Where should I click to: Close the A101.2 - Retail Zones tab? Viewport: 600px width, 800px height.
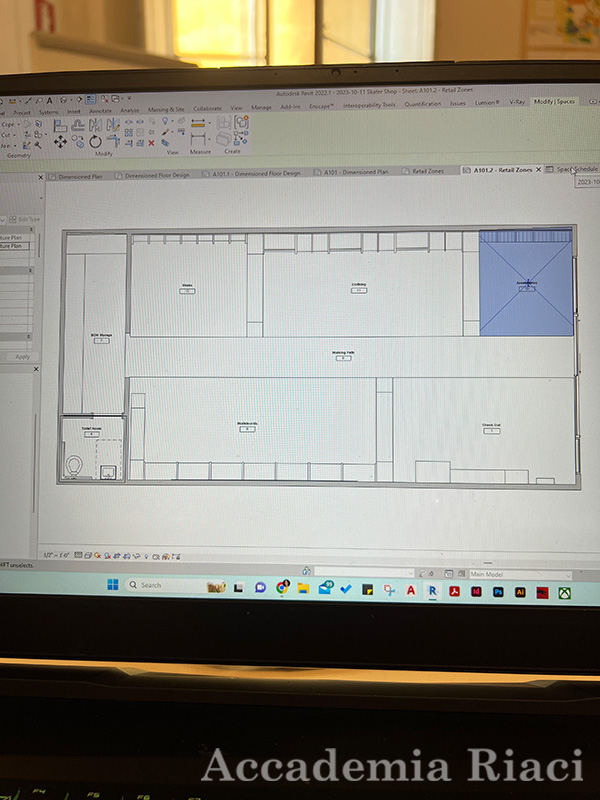[538, 169]
